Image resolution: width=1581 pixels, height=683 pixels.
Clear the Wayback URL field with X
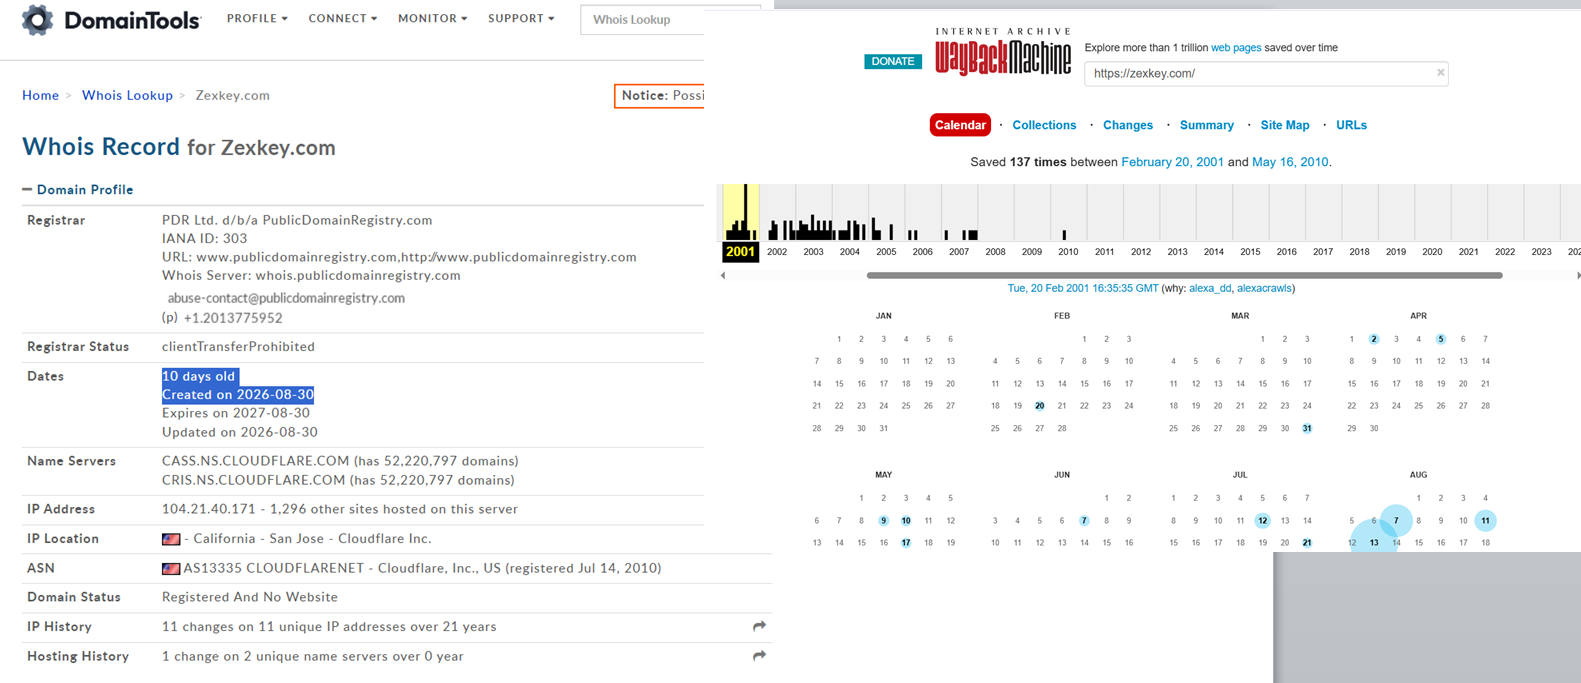click(1440, 72)
